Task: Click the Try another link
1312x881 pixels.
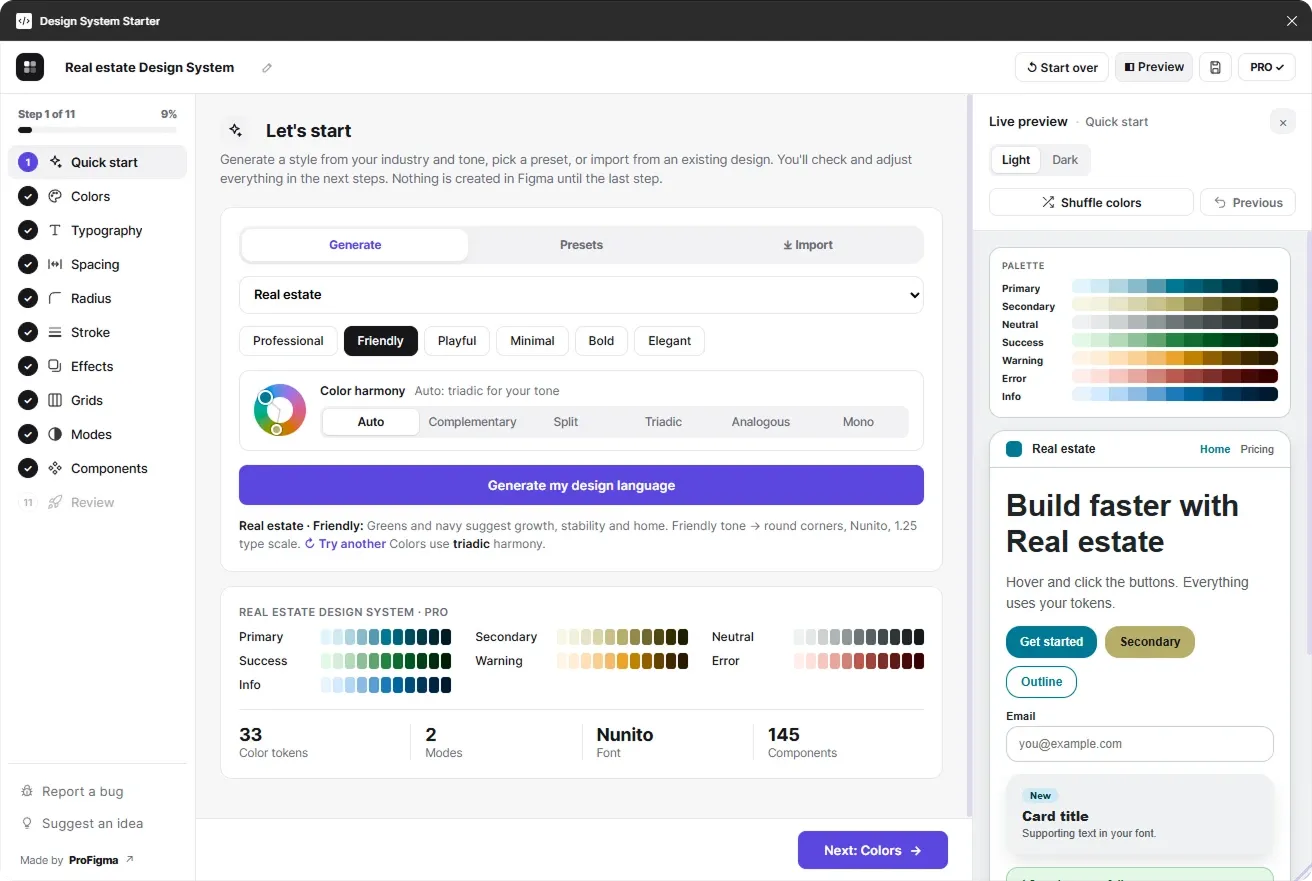Action: click(x=345, y=544)
